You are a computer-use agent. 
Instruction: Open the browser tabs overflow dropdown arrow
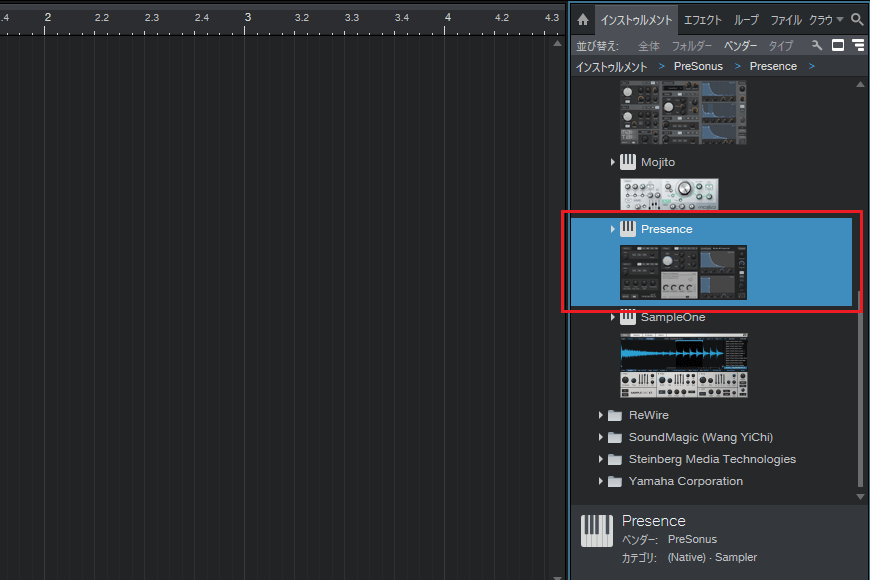[840, 20]
